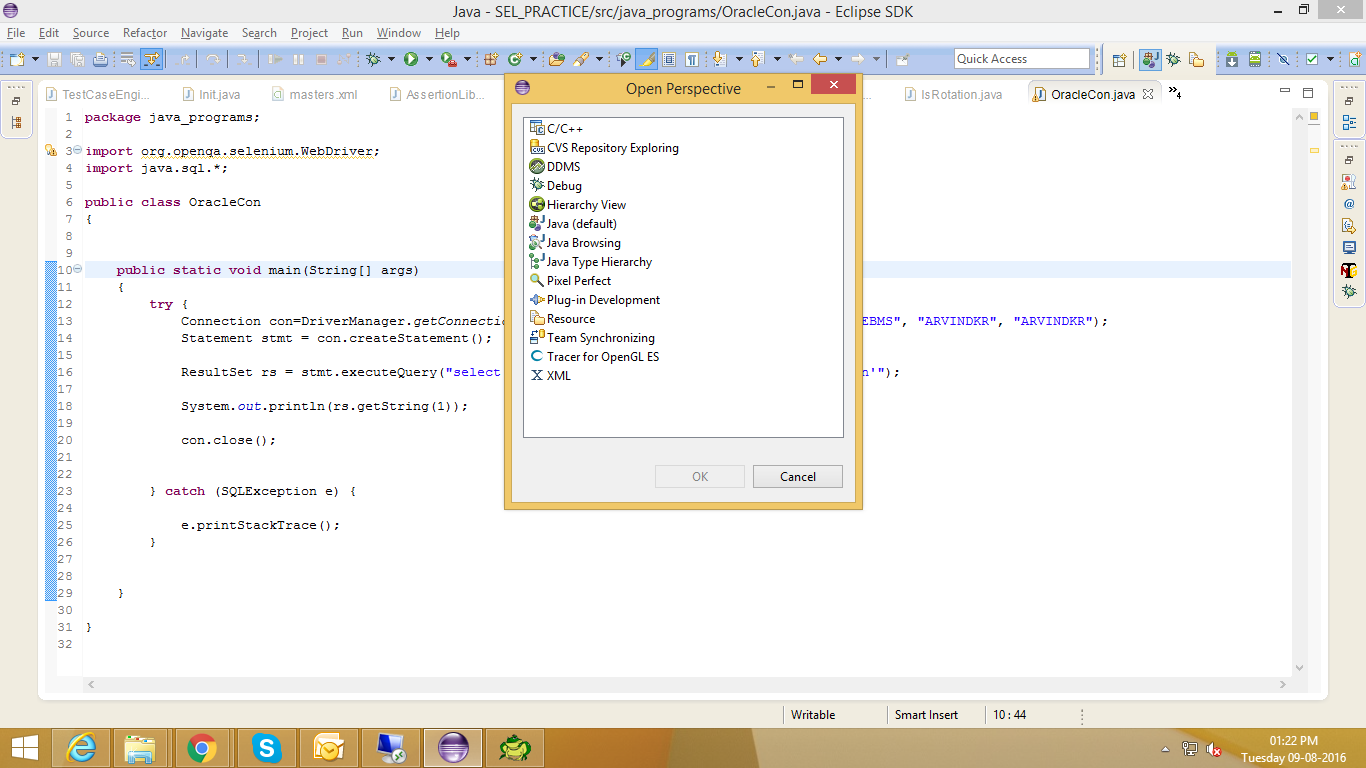Open the Console view monitor icon

click(1349, 247)
